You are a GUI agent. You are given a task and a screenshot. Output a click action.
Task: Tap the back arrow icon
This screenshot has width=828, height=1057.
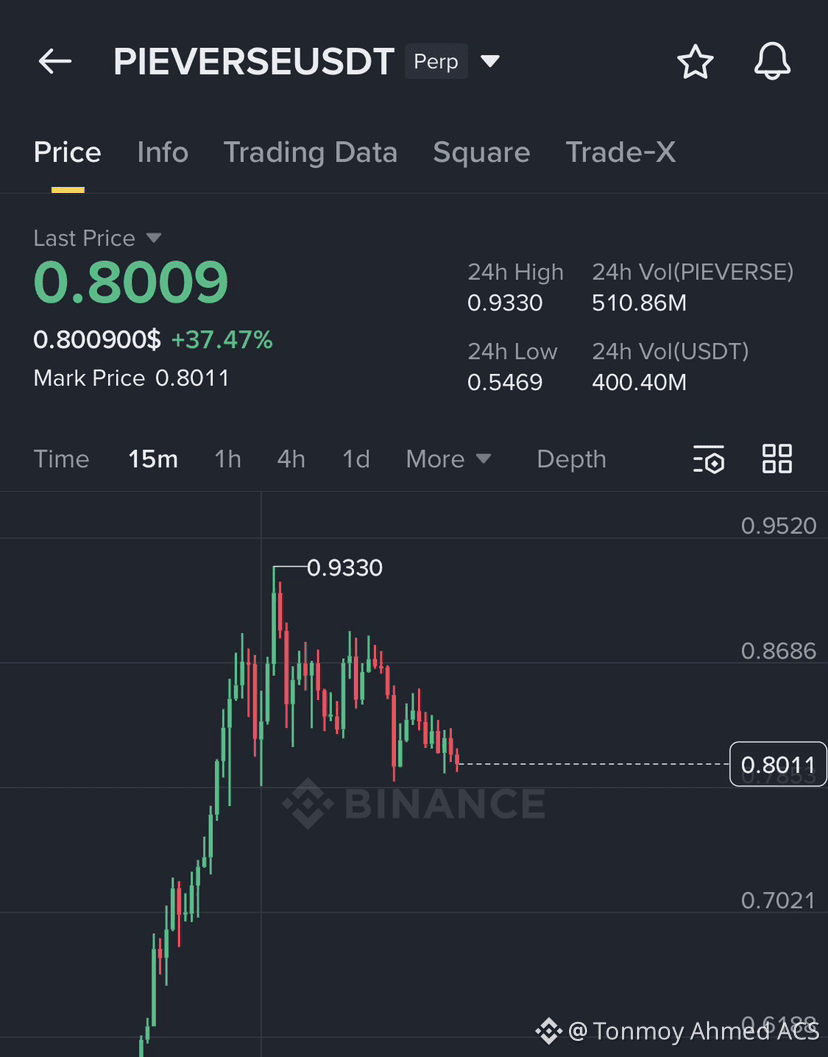coord(55,61)
